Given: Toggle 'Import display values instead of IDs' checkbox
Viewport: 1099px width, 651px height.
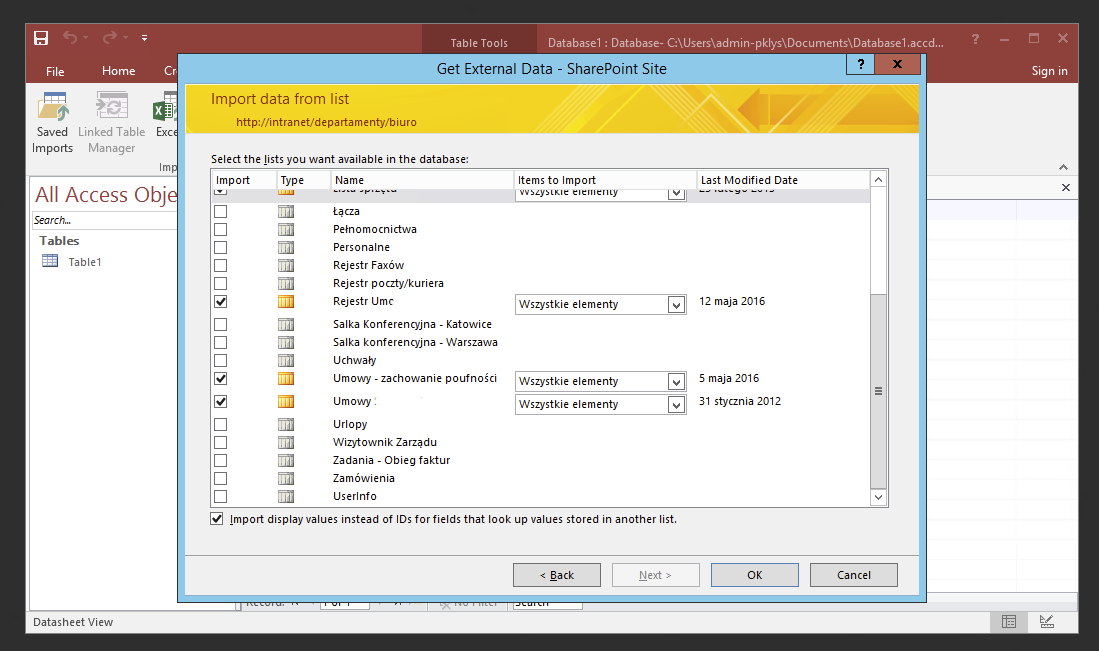Looking at the screenshot, I should coord(217,518).
